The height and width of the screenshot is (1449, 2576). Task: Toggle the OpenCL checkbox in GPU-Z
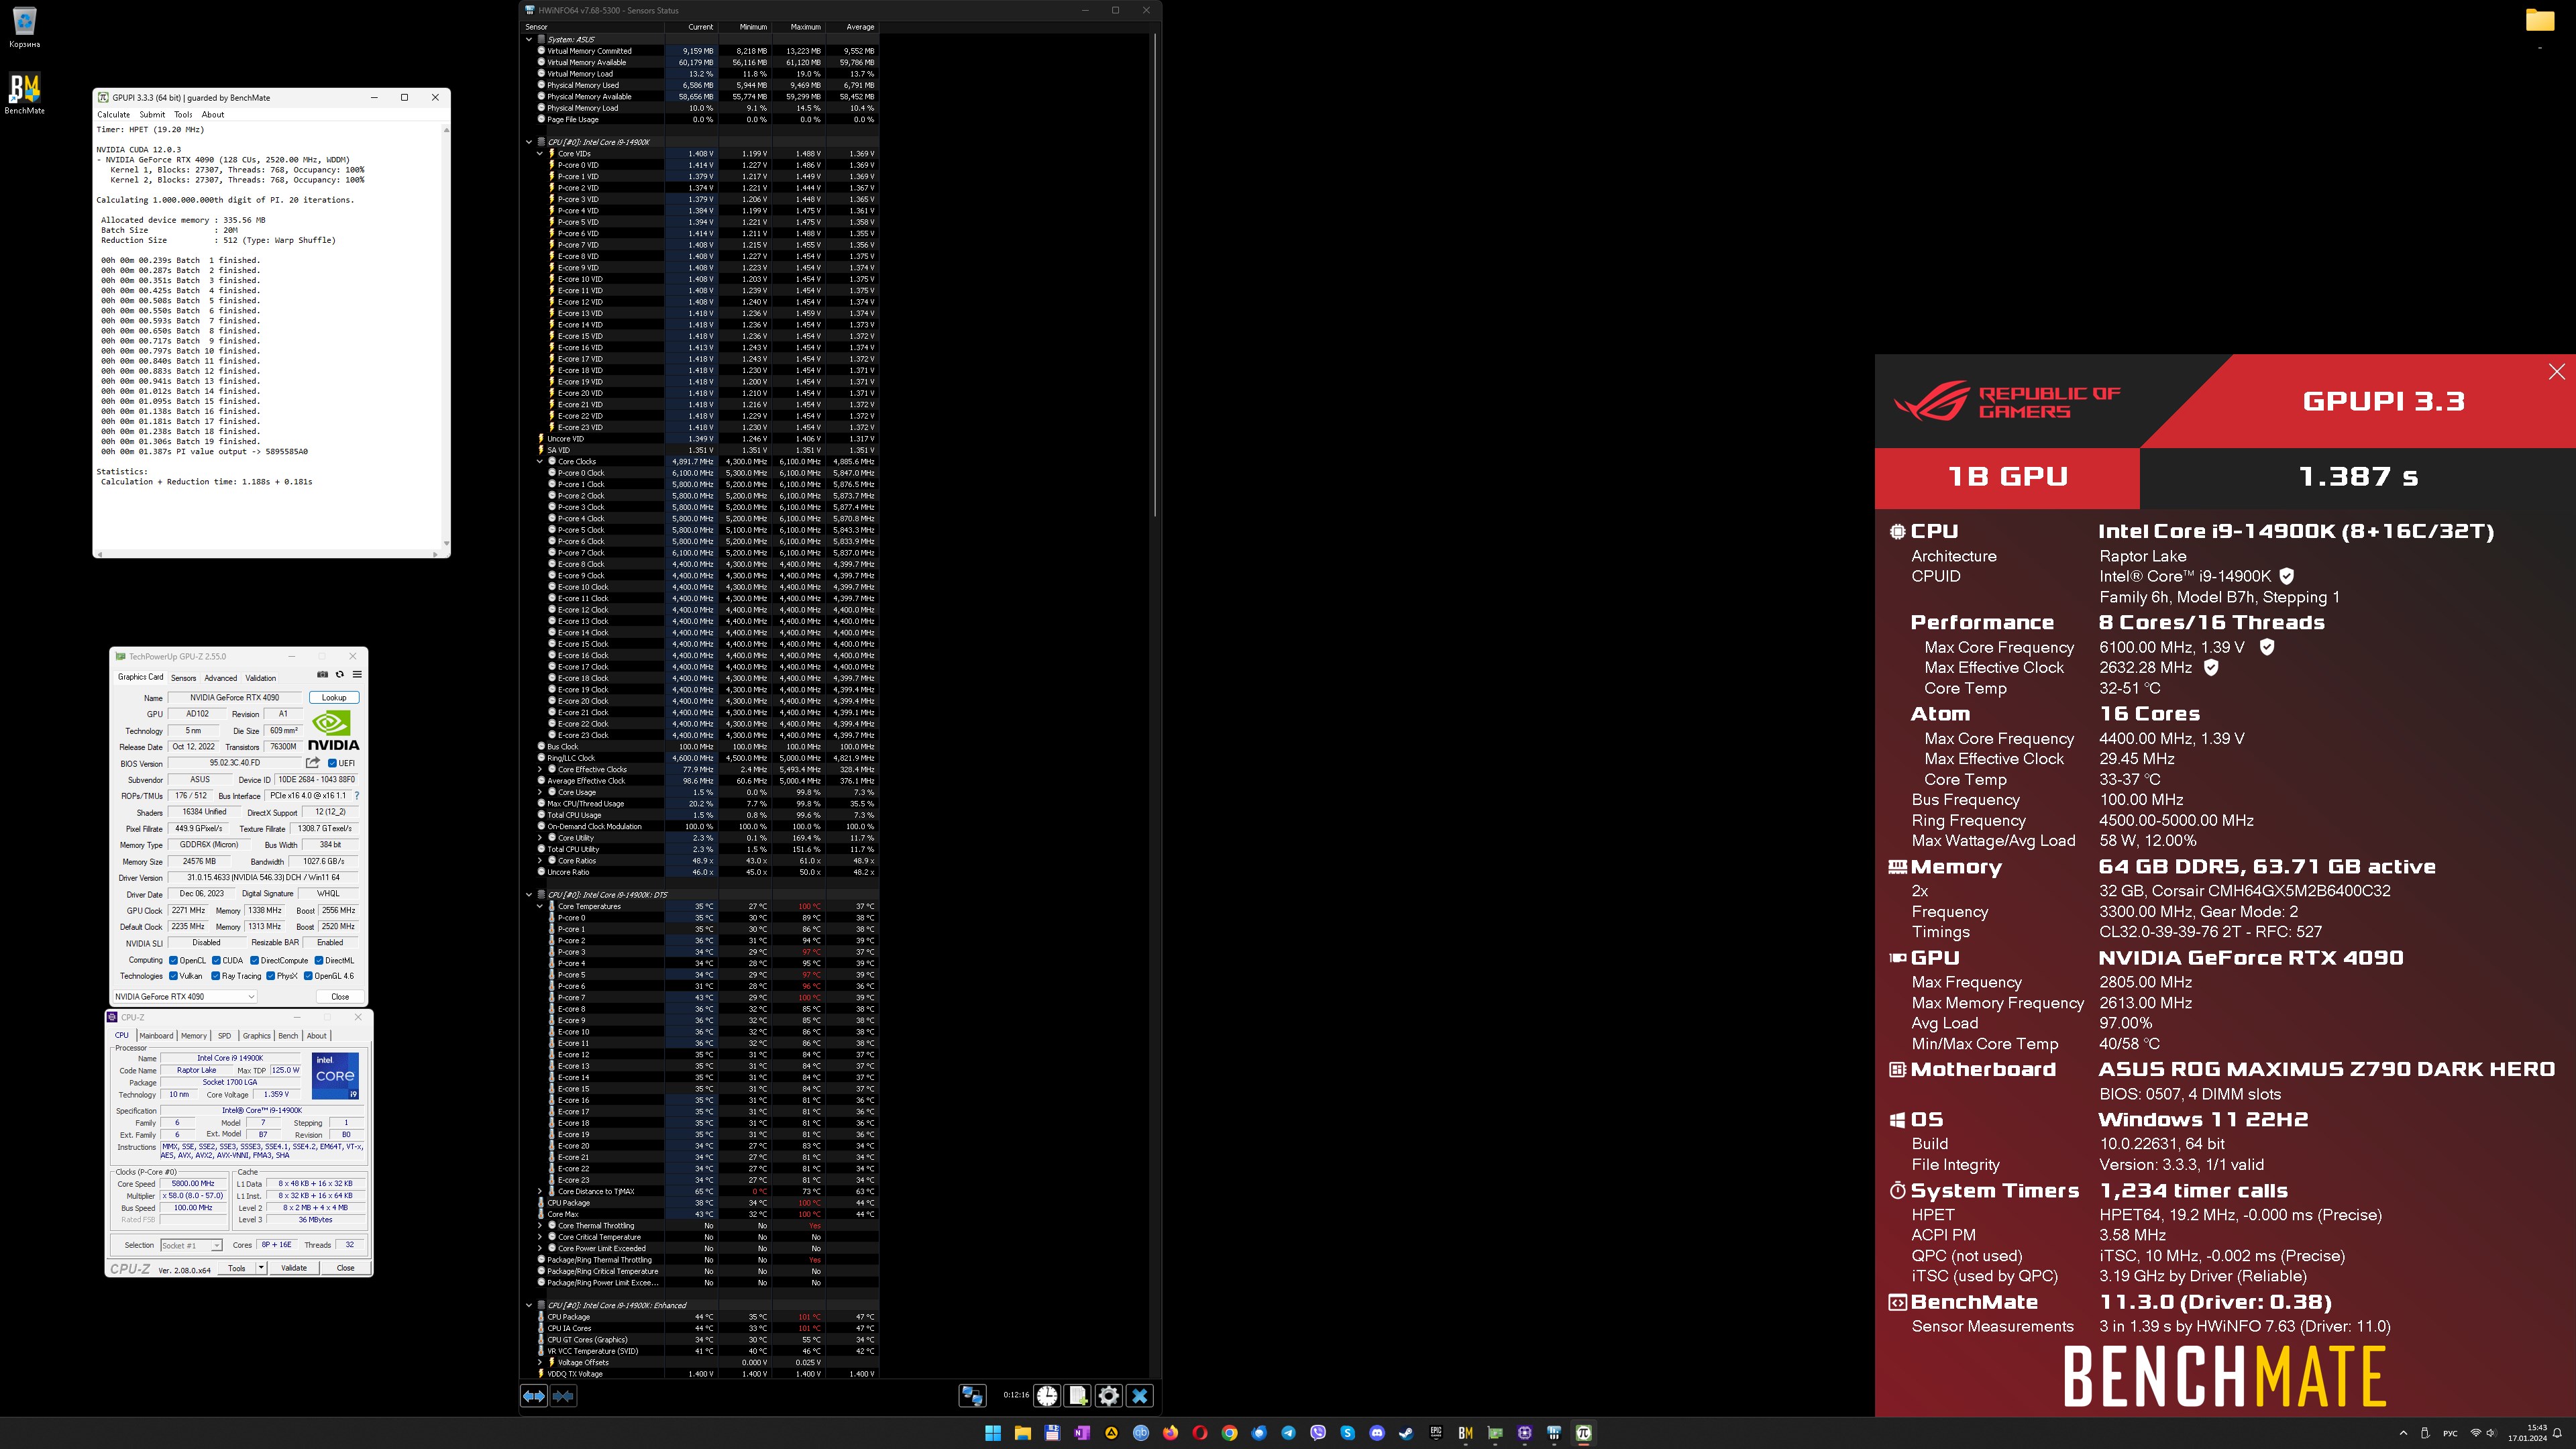click(173, 960)
